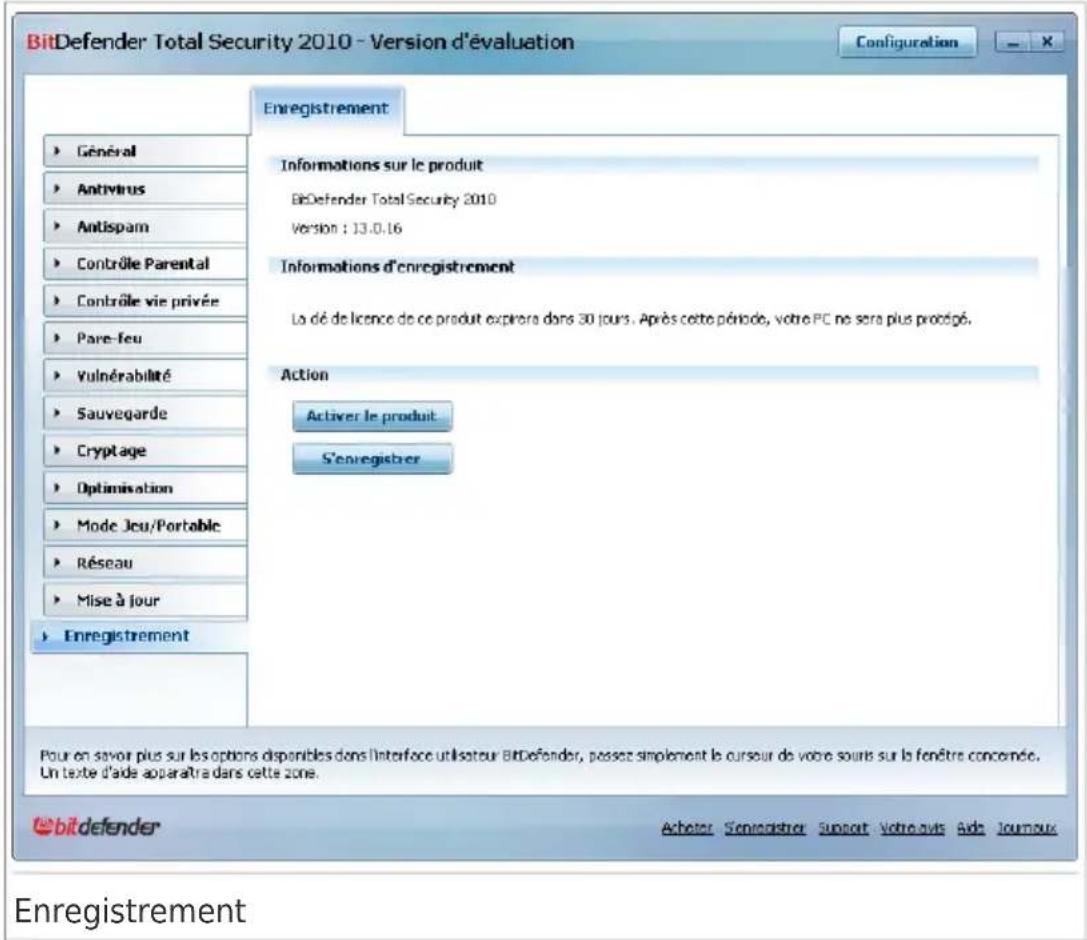The width and height of the screenshot is (1087, 940).
Task: Click the BitDefender Total Security 2010 product name
Action: click(394, 200)
